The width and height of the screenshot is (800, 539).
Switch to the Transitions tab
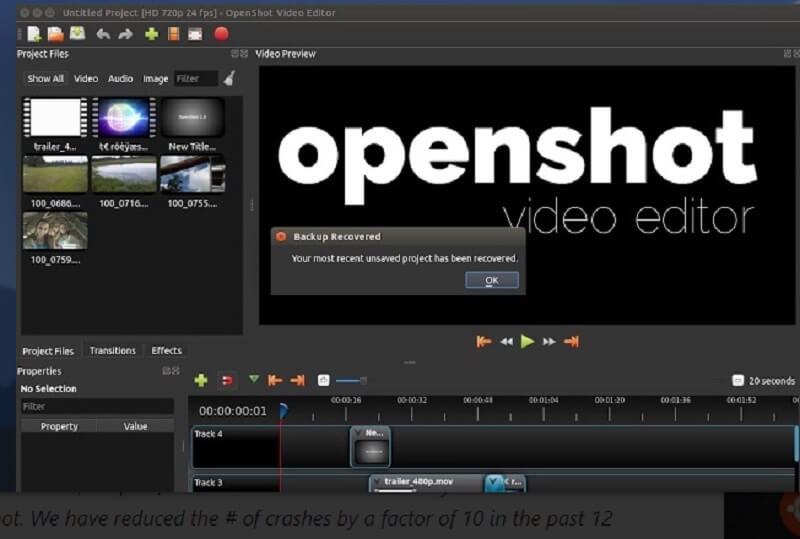pyautogui.click(x=113, y=351)
